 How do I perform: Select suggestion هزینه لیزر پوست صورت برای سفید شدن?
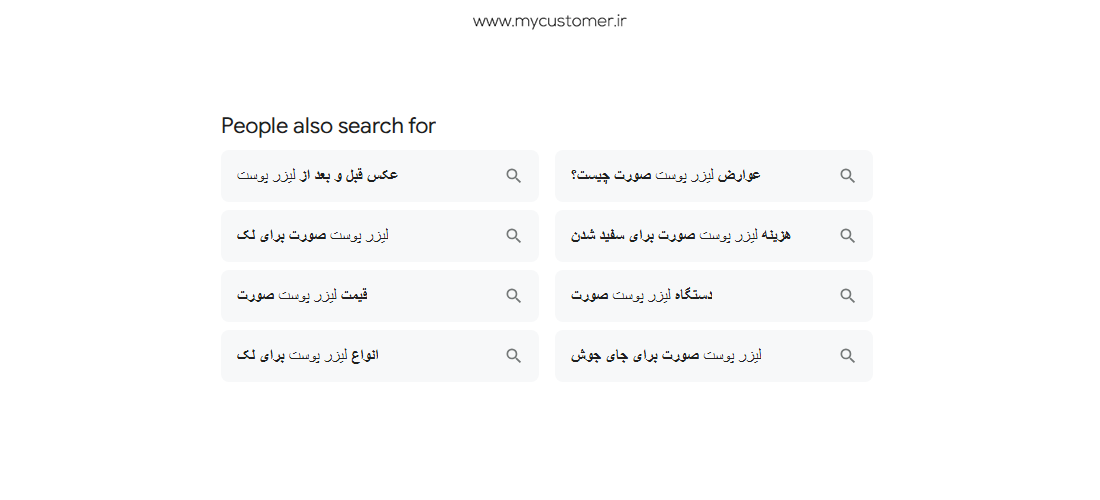[x=680, y=235]
